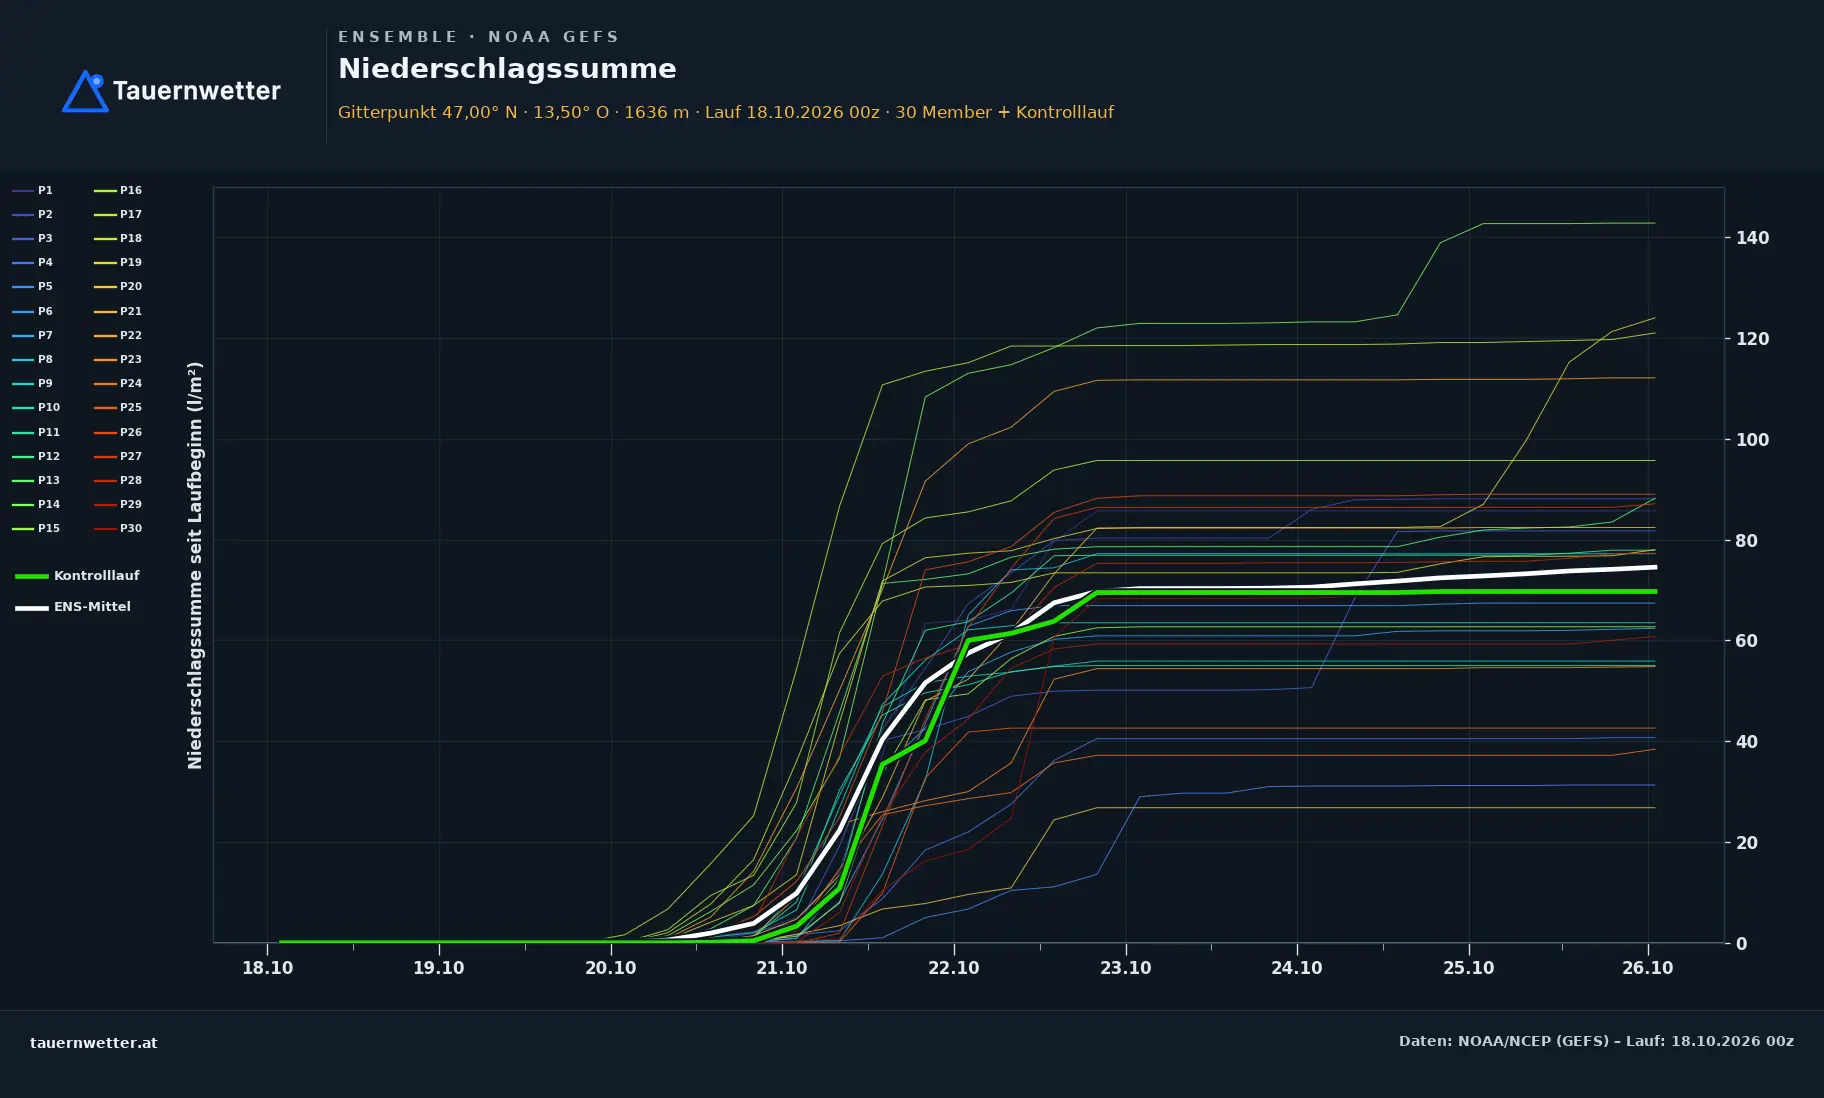Click the Daten: NOAA/NCEP (GEFS) footer credit
Viewport: 1824px width, 1098px height.
pyautogui.click(x=1596, y=1041)
